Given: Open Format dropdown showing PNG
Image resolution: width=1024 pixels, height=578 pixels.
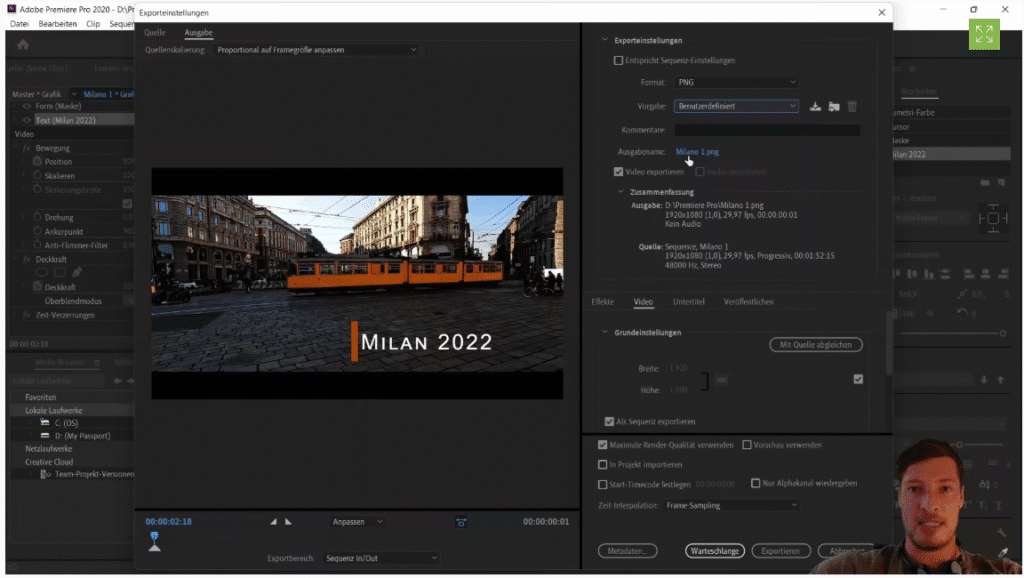Looking at the screenshot, I should (736, 82).
